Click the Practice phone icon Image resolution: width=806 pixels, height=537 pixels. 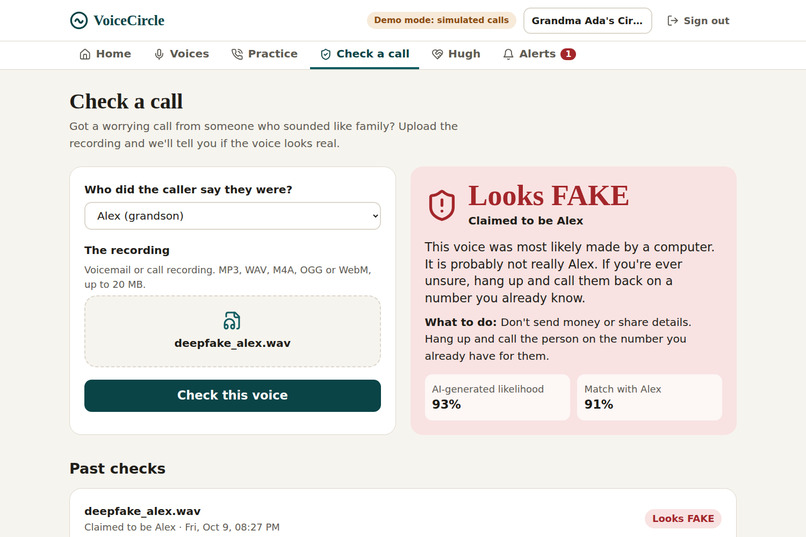(x=237, y=54)
